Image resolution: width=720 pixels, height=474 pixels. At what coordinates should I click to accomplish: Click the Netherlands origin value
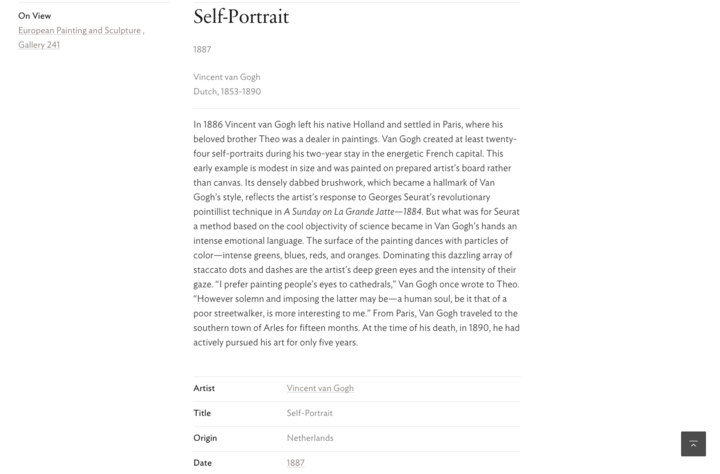310,438
